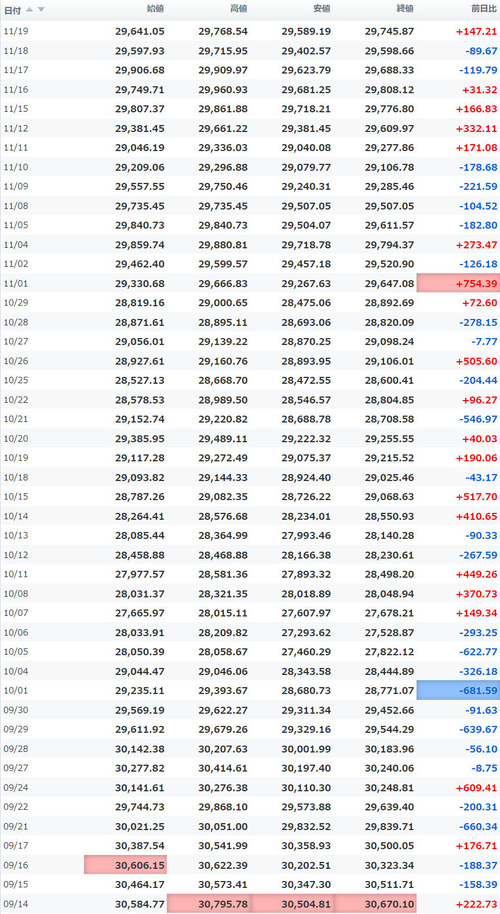This screenshot has height=914, width=500.
Task: Click the date cell 09/30
Action: tap(16, 710)
